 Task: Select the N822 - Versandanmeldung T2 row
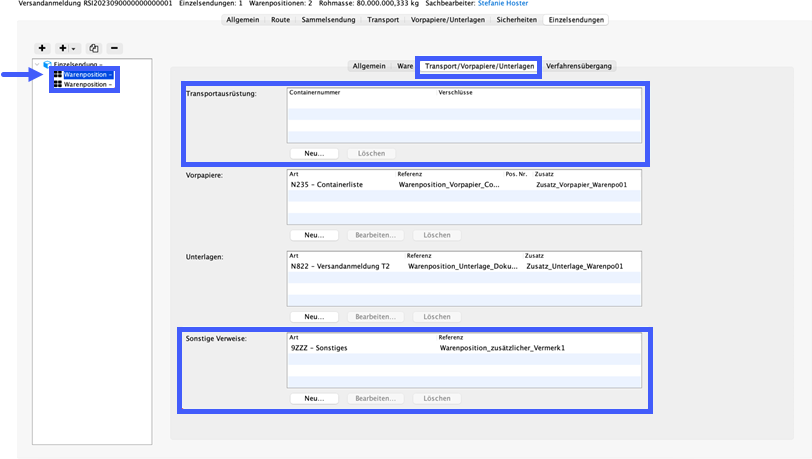pos(340,267)
